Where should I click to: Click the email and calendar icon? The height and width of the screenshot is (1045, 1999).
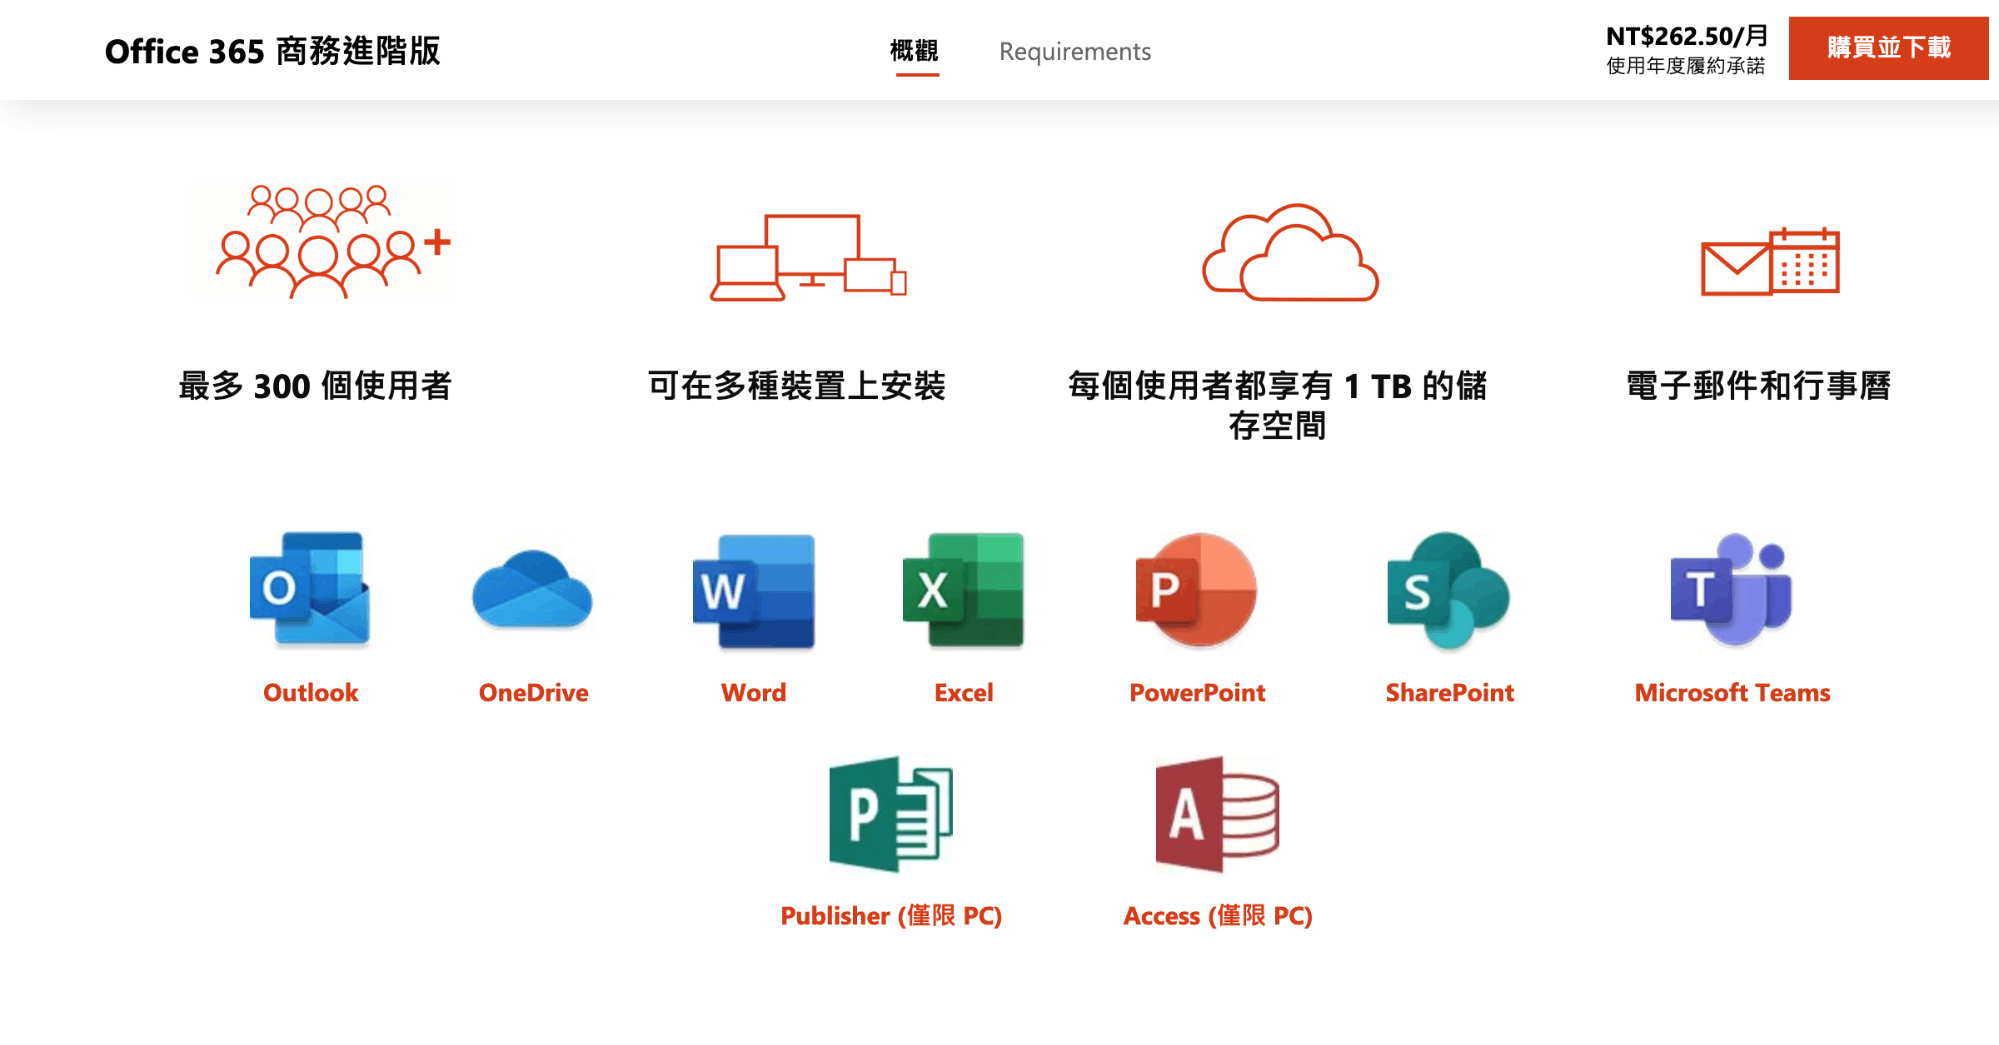tap(1770, 262)
